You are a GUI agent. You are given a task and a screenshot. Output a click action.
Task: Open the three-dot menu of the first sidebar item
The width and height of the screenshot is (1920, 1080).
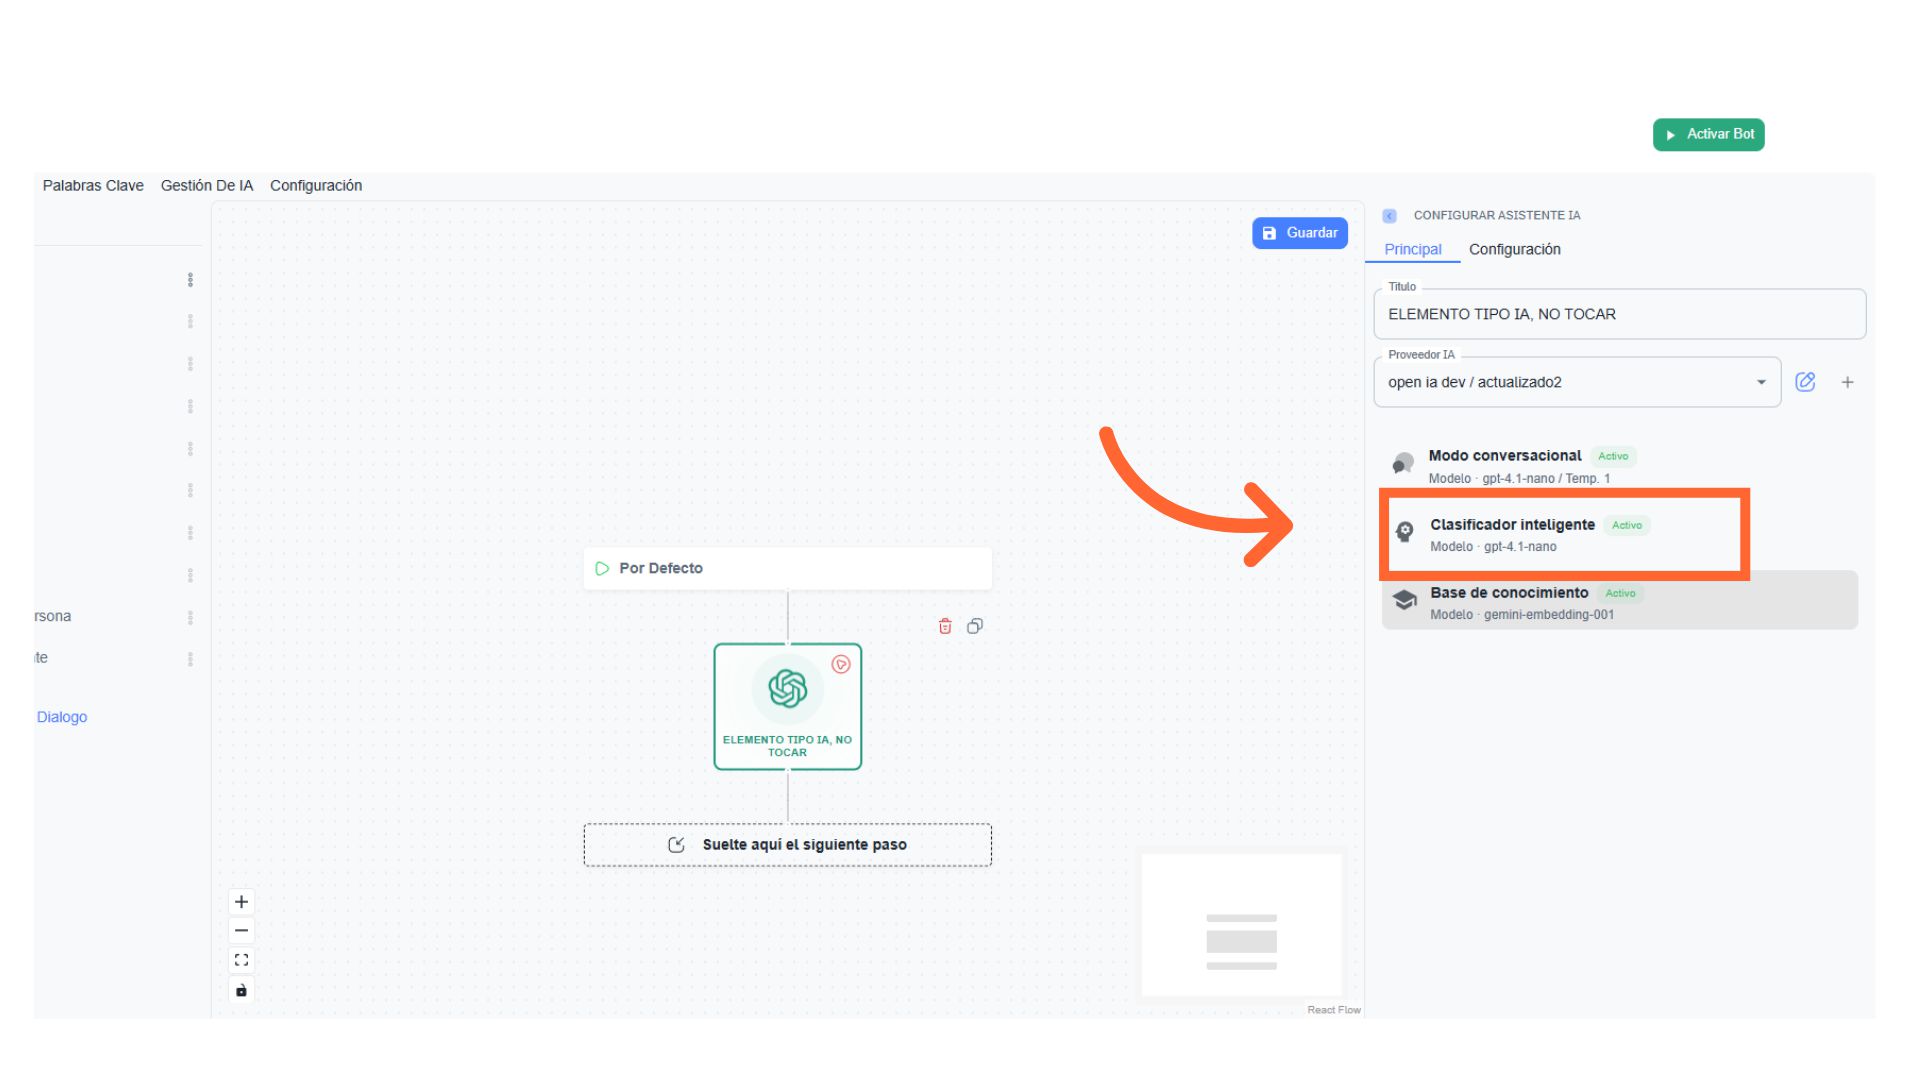click(190, 280)
